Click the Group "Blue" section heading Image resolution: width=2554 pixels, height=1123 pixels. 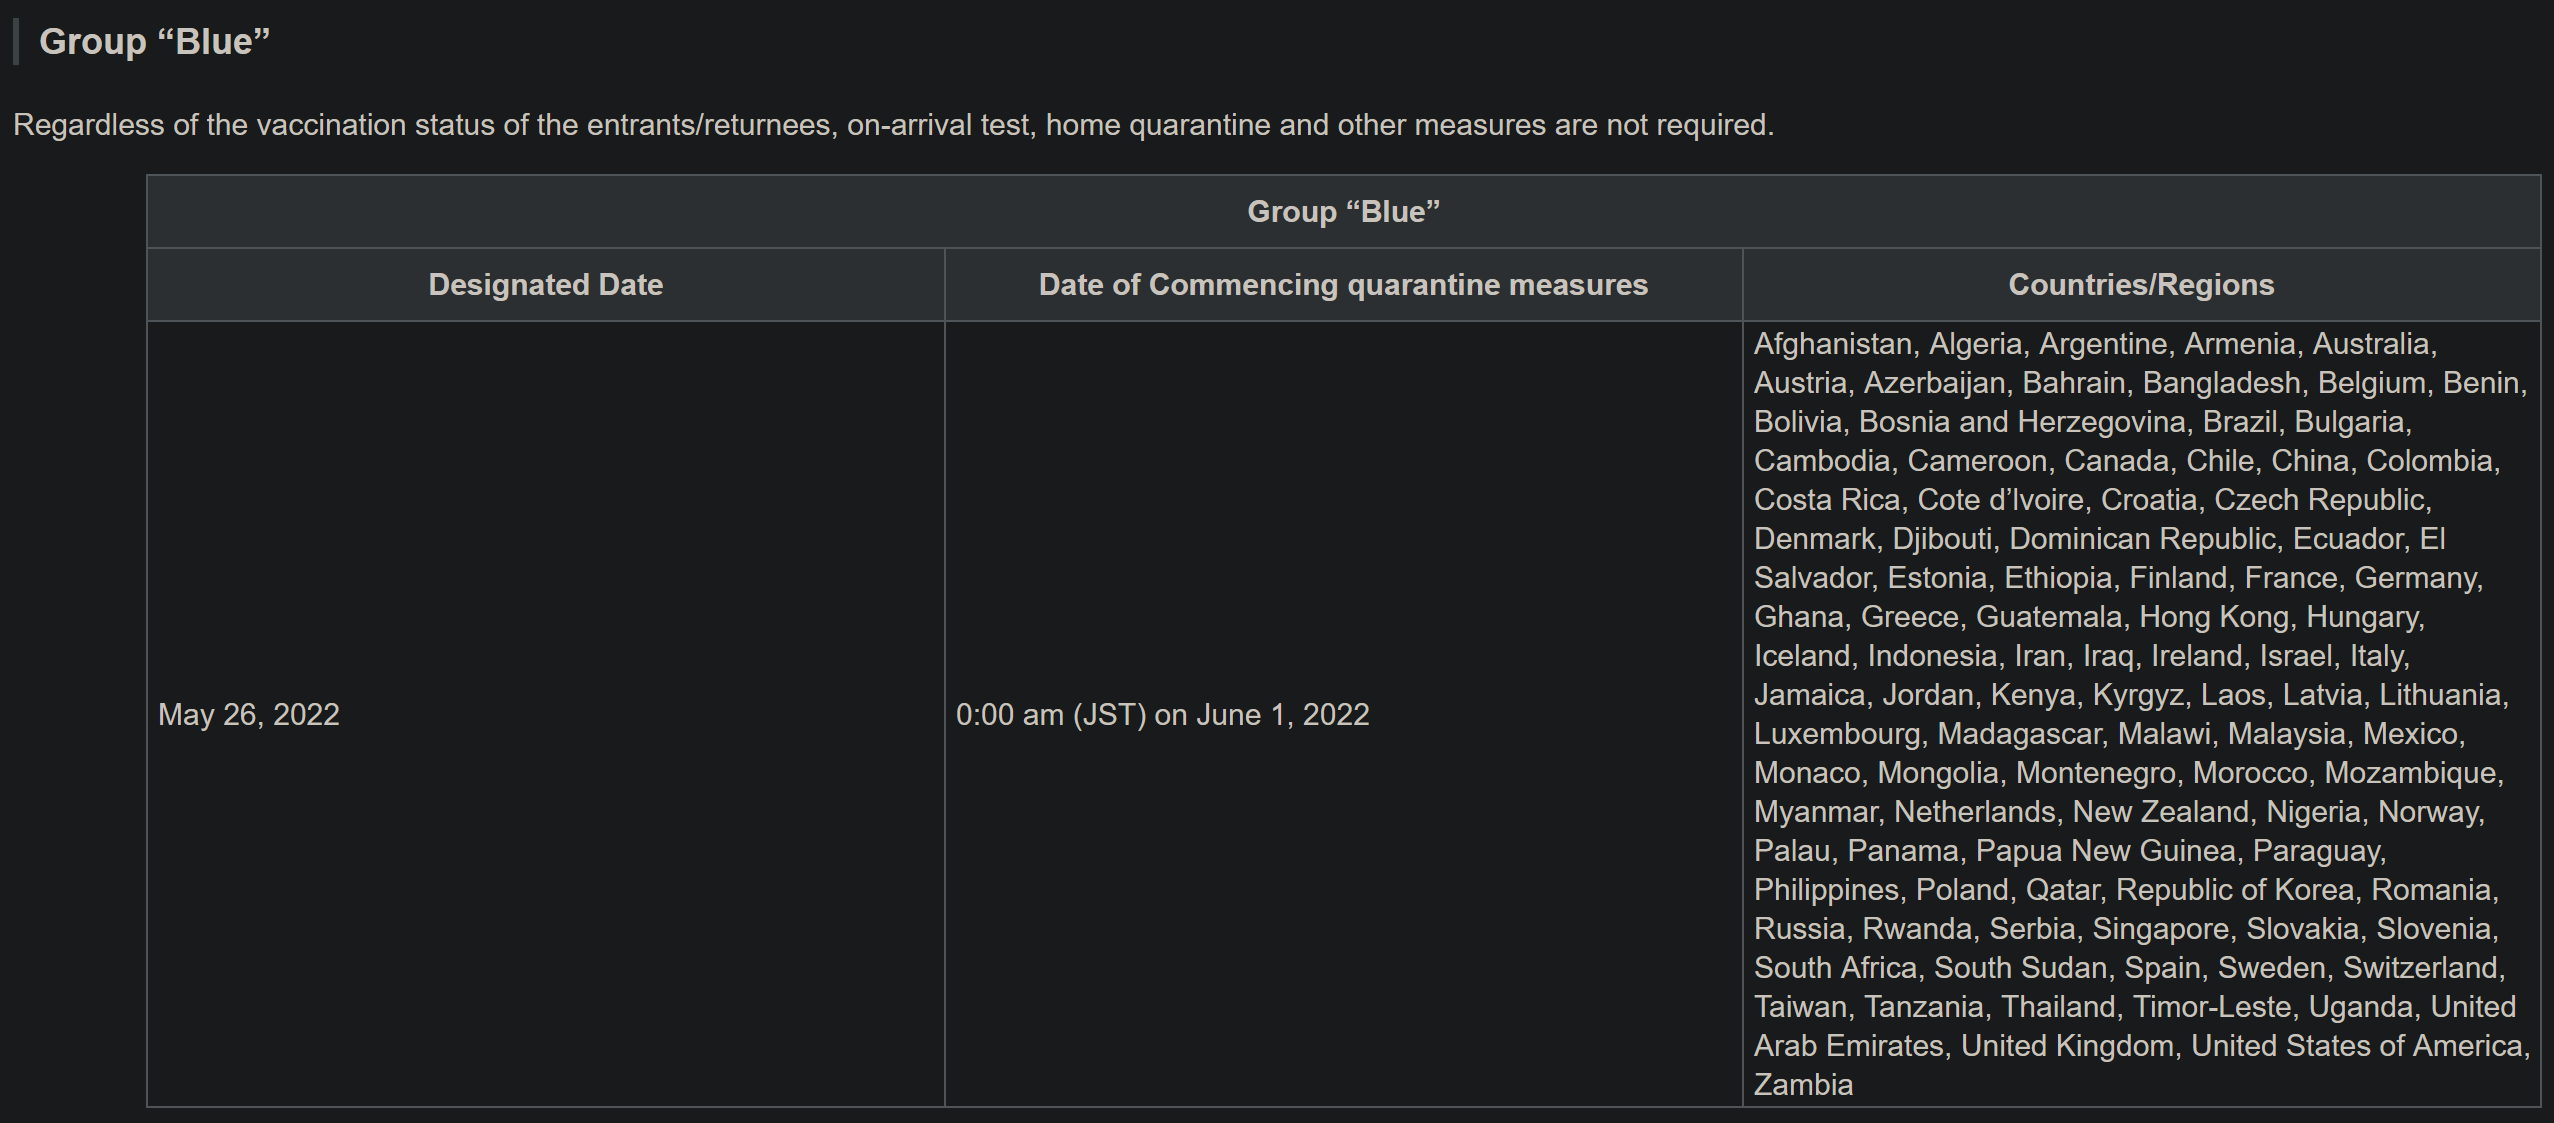coord(154,42)
